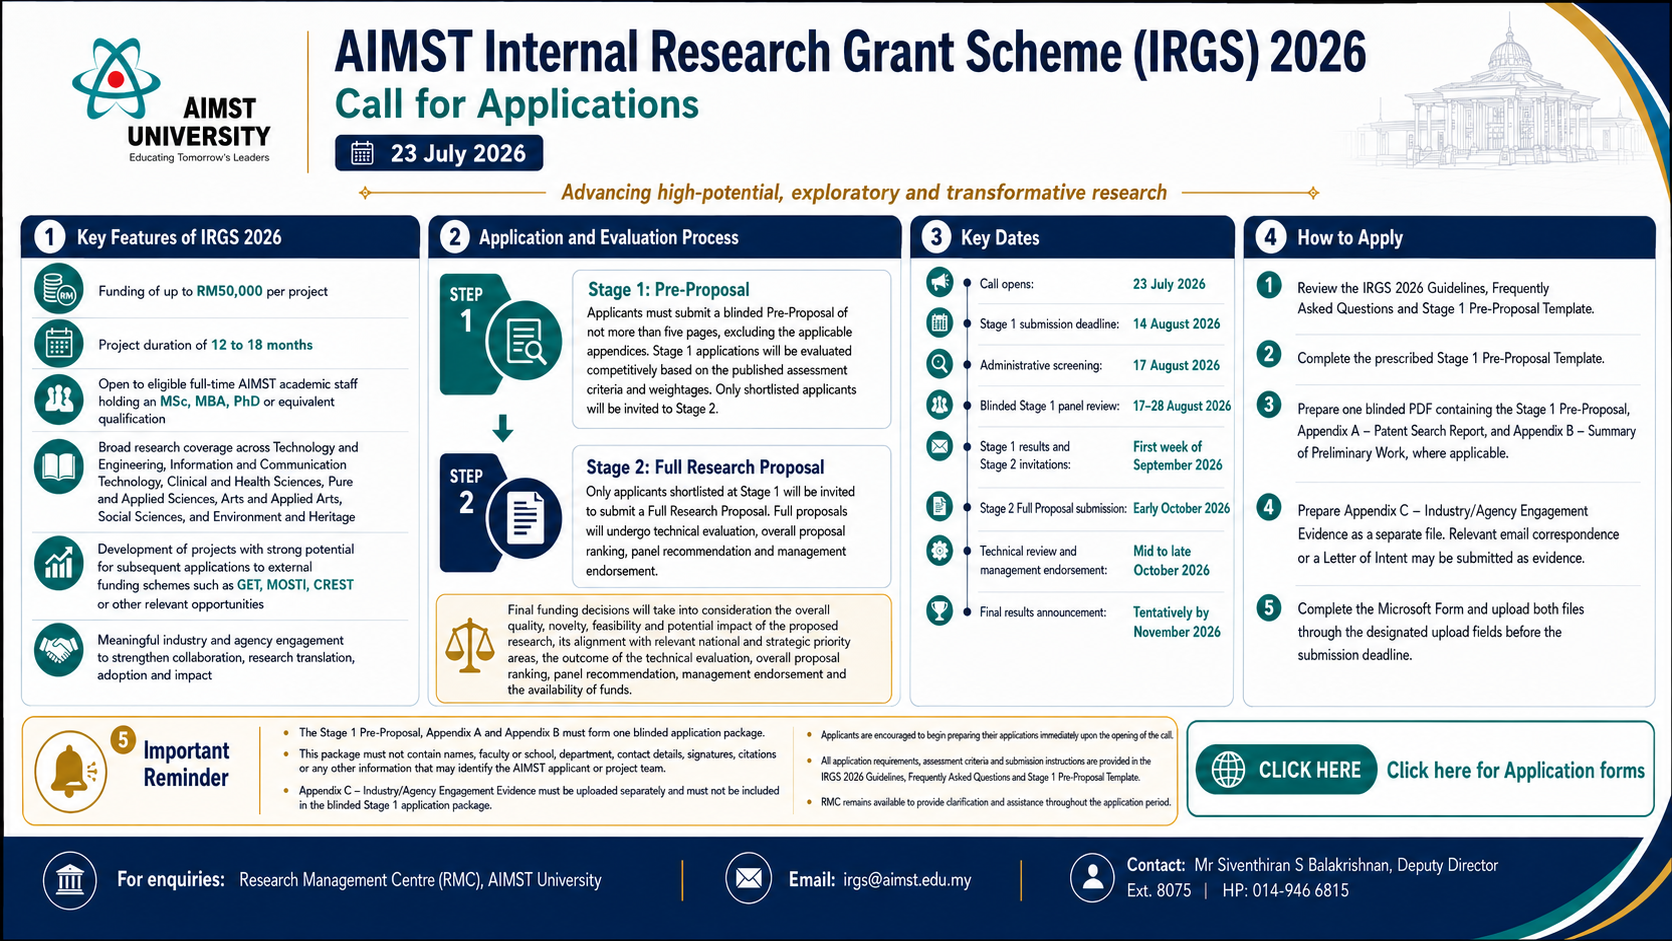The width and height of the screenshot is (1672, 941).
Task: Click the 'Stage 1: Pre-Proposal' heading
Action: (668, 289)
